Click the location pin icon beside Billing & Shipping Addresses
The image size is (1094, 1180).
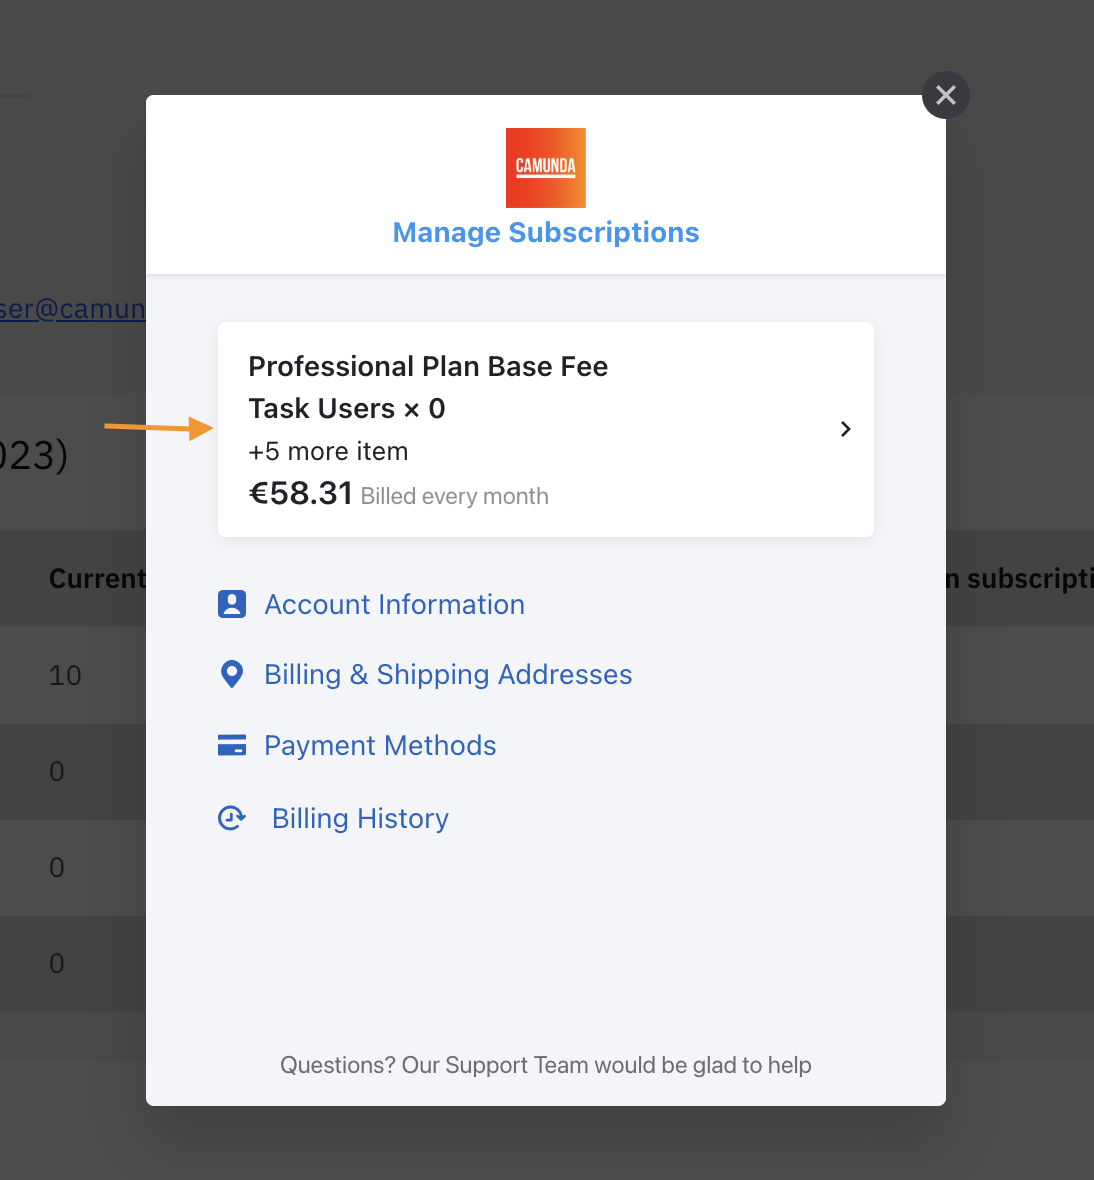231,674
